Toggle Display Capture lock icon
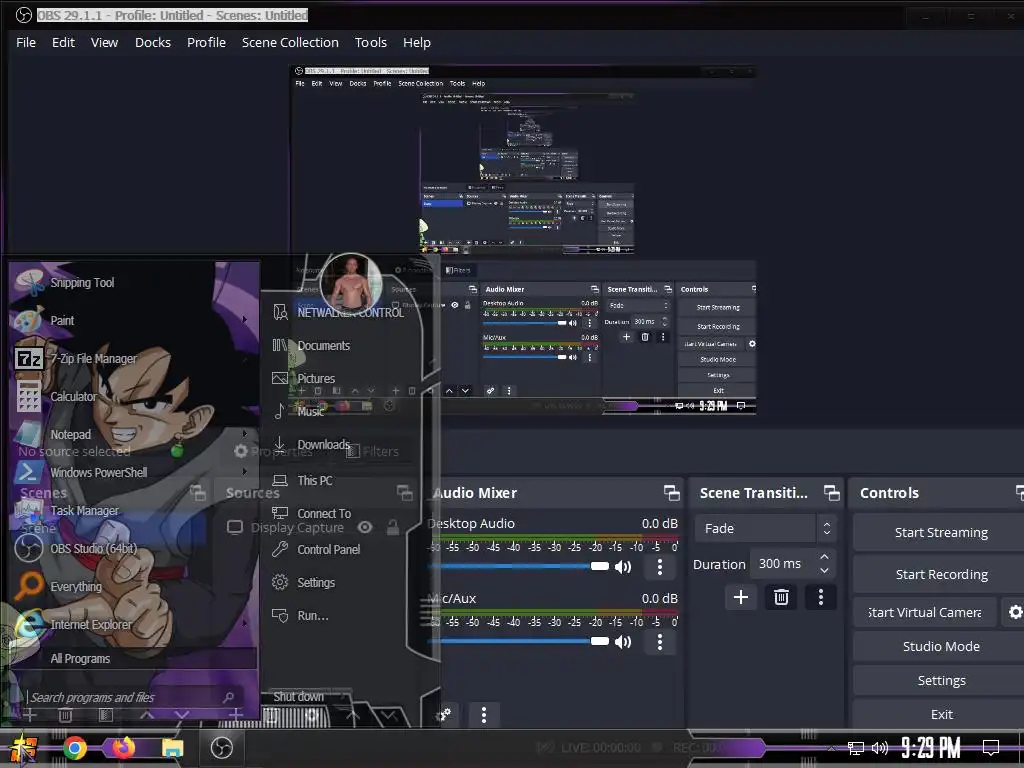Image resolution: width=1024 pixels, height=768 pixels. [x=392, y=527]
